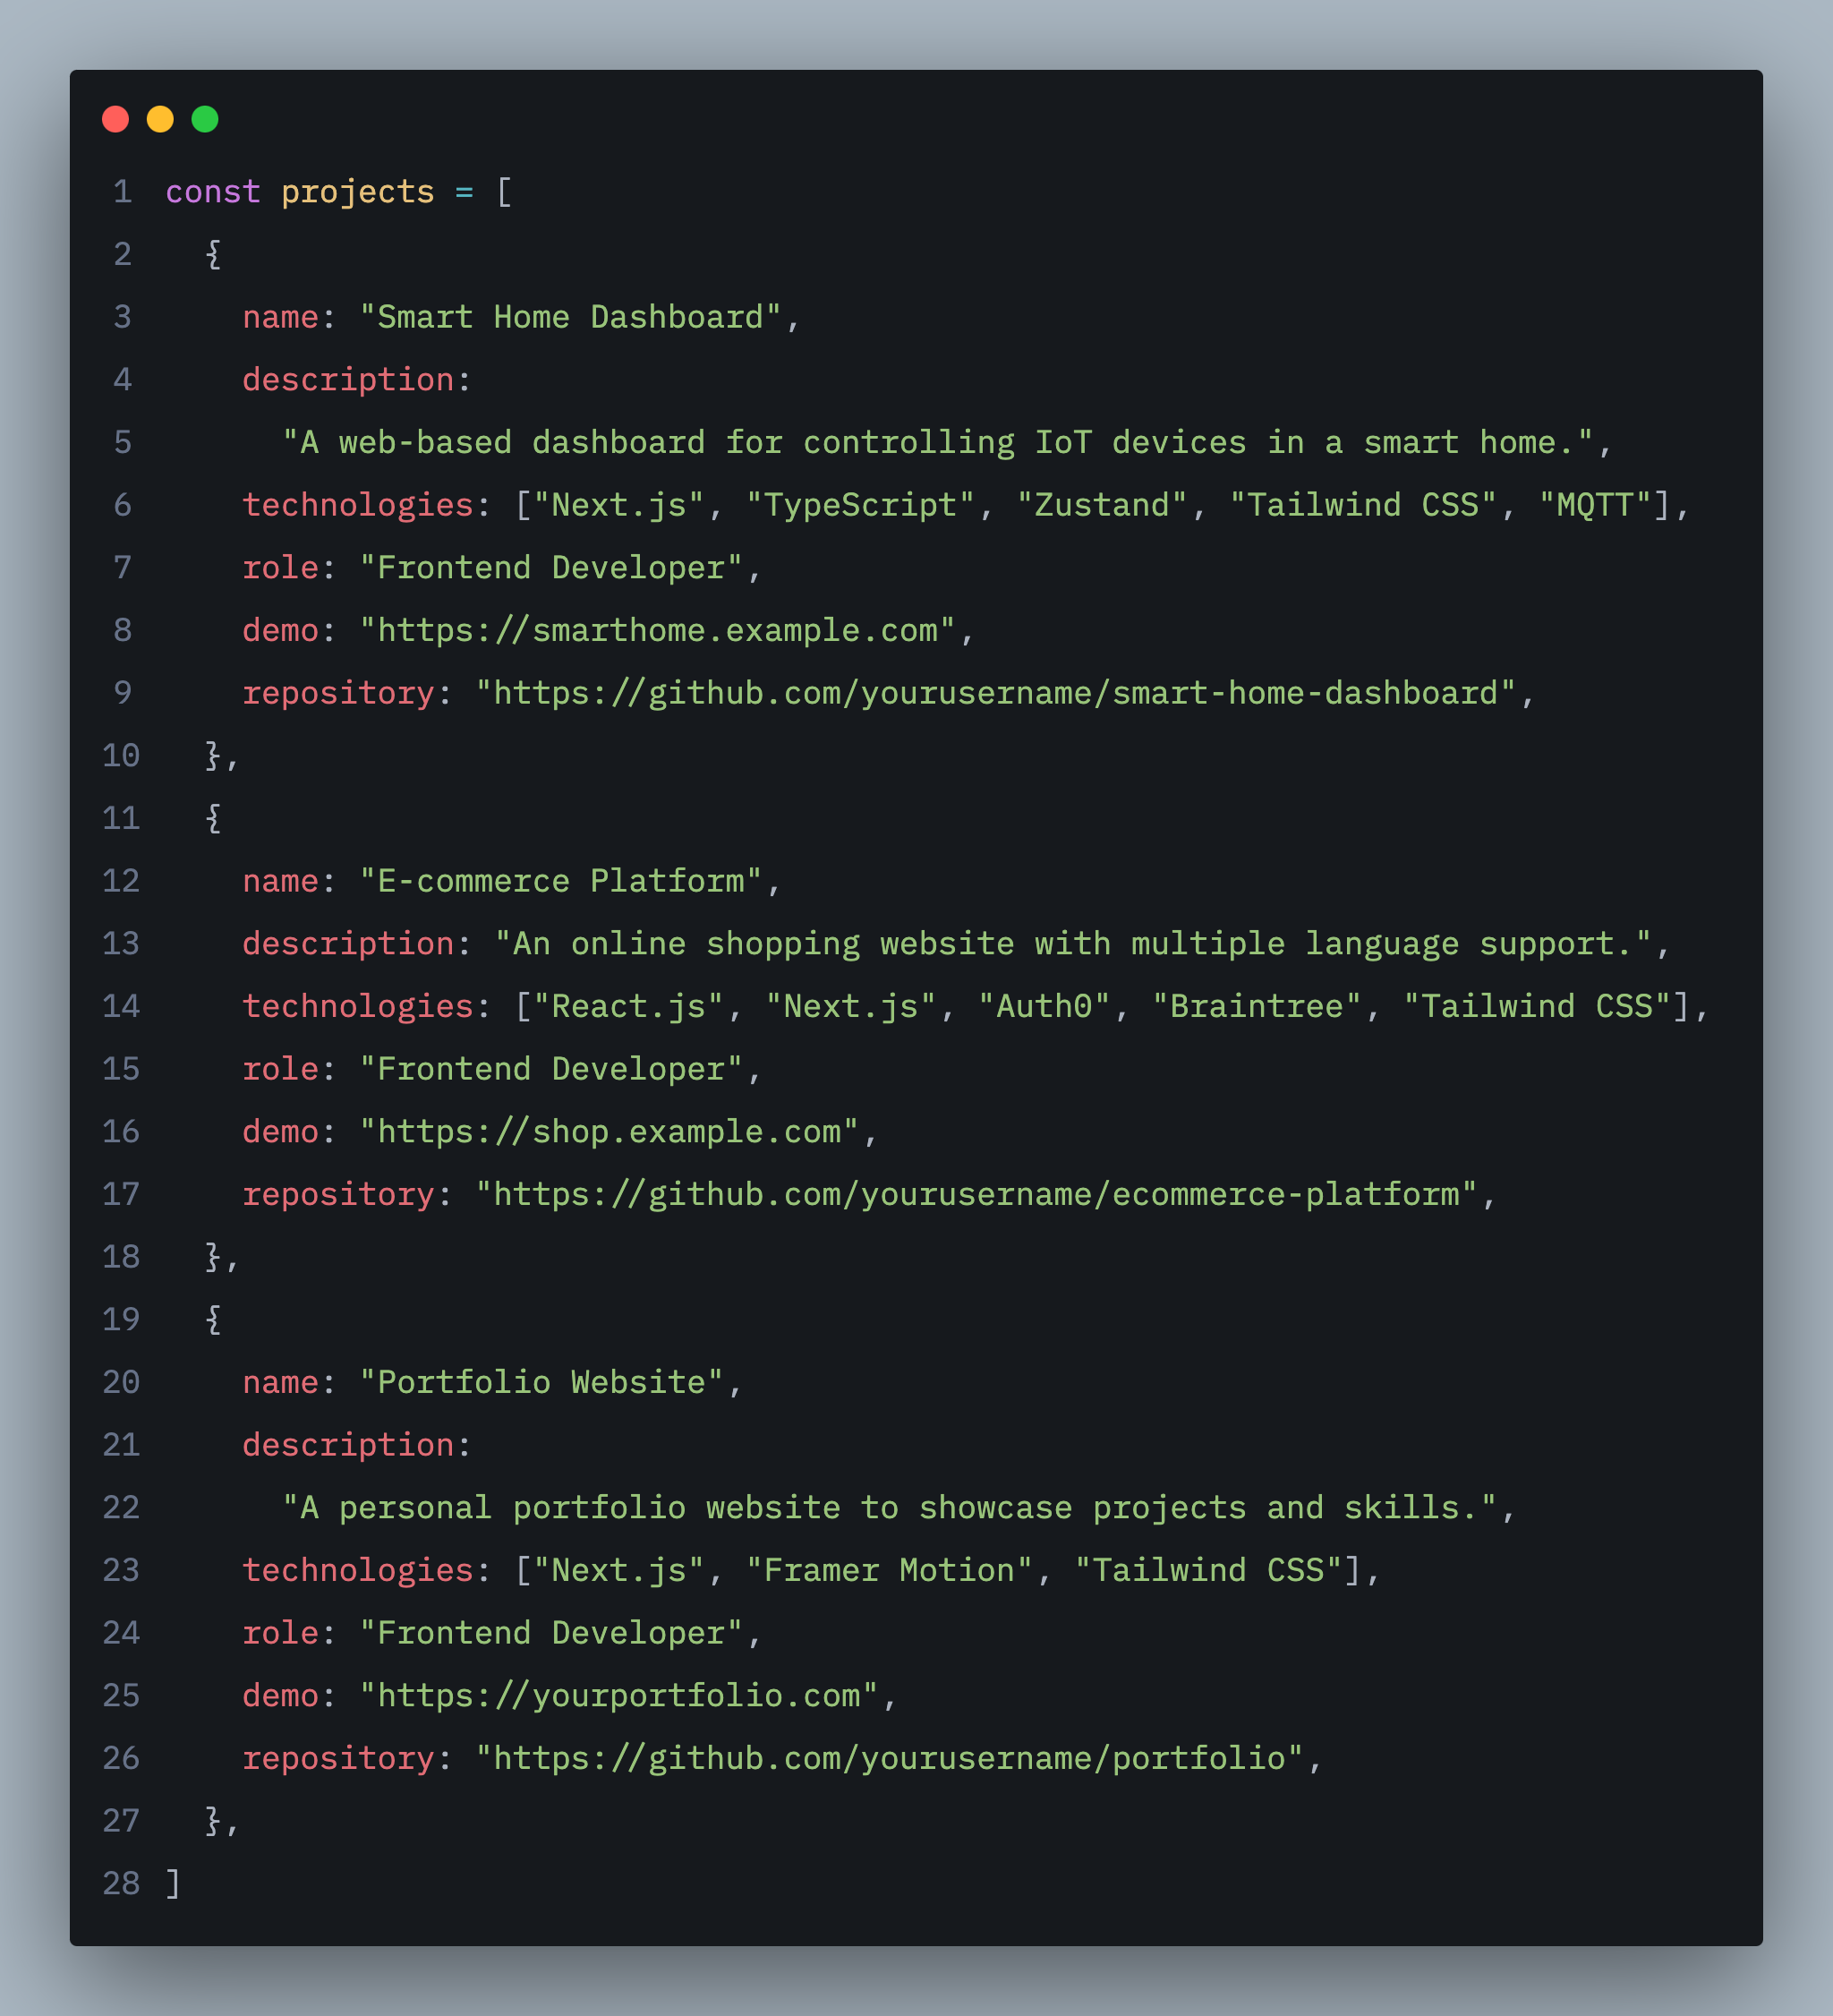Click the 'role' key on line 7
1833x2016 pixels.
[280, 568]
